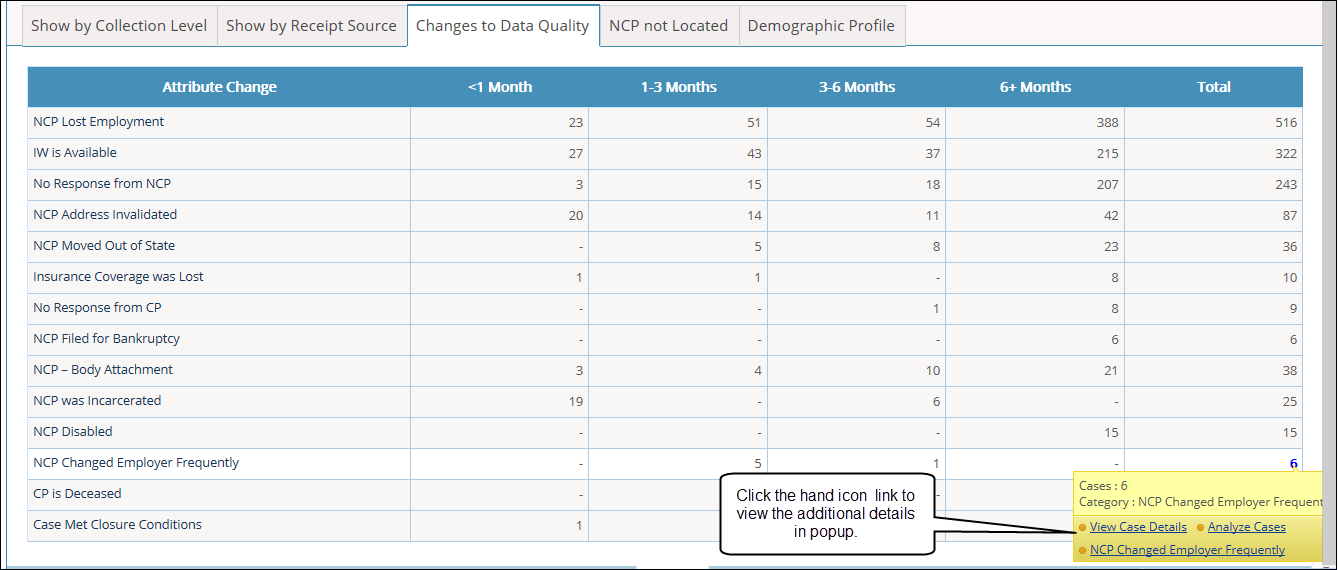Click the NCP – Body Attachment total 38
The height and width of the screenshot is (570, 1338).
(1290, 371)
